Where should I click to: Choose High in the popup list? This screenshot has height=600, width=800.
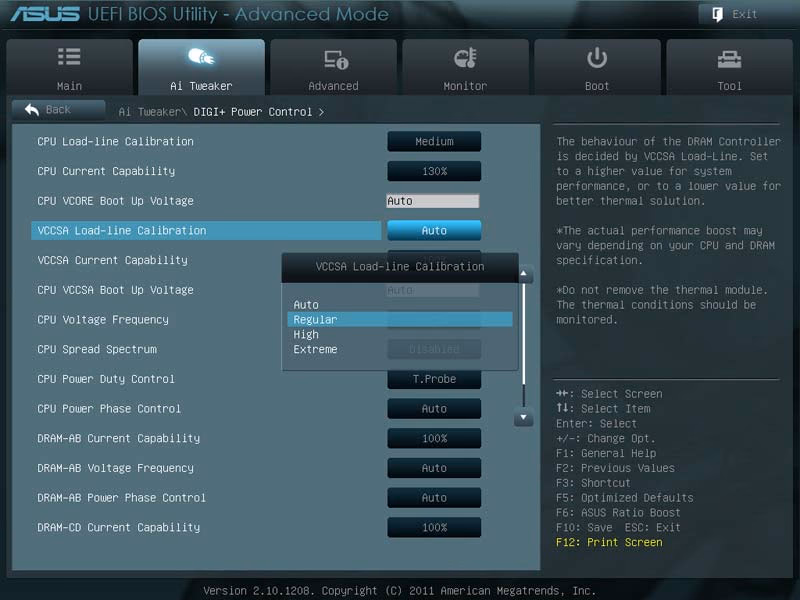tap(306, 334)
